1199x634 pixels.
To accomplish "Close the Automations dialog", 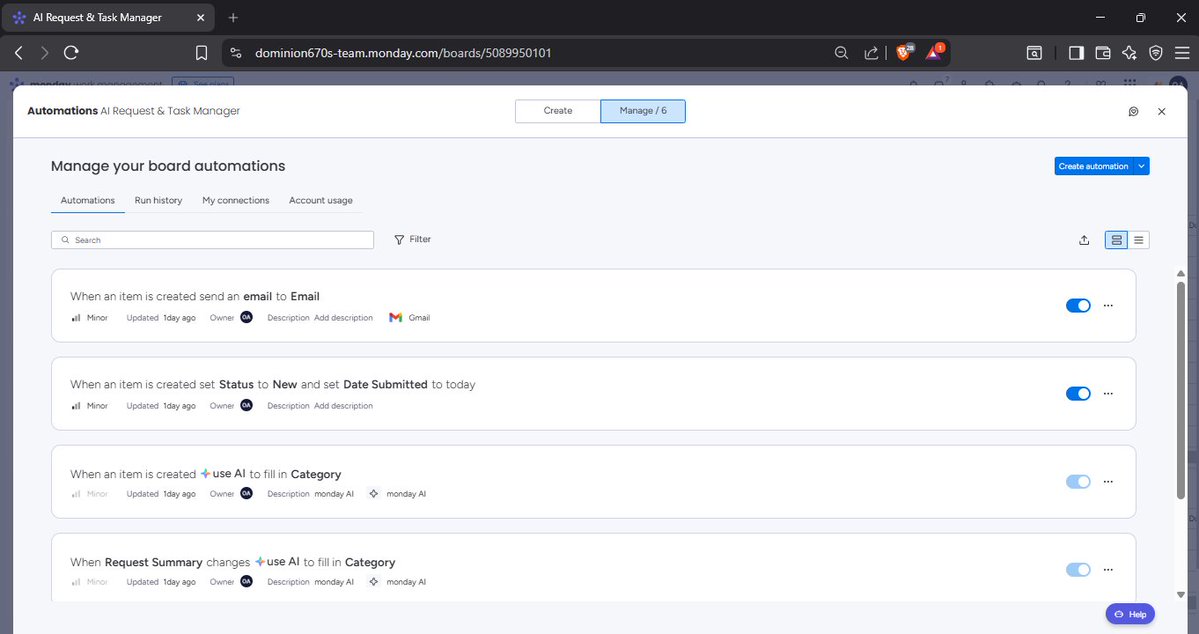I will pos(1162,112).
